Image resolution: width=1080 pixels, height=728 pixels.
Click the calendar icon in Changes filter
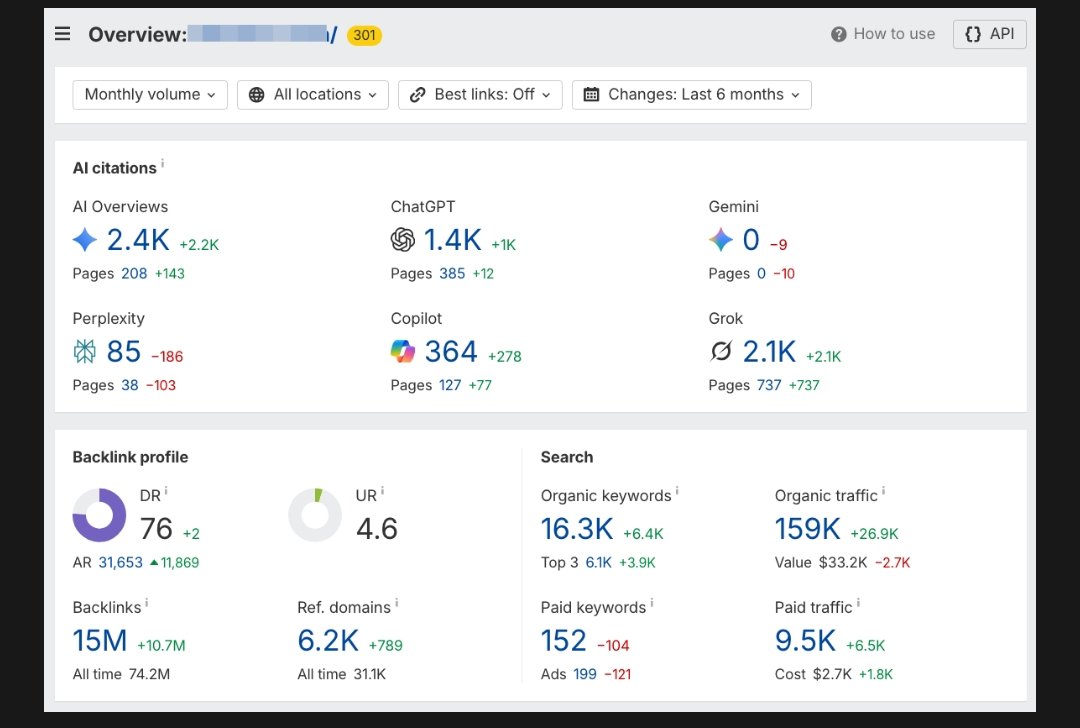pos(591,94)
